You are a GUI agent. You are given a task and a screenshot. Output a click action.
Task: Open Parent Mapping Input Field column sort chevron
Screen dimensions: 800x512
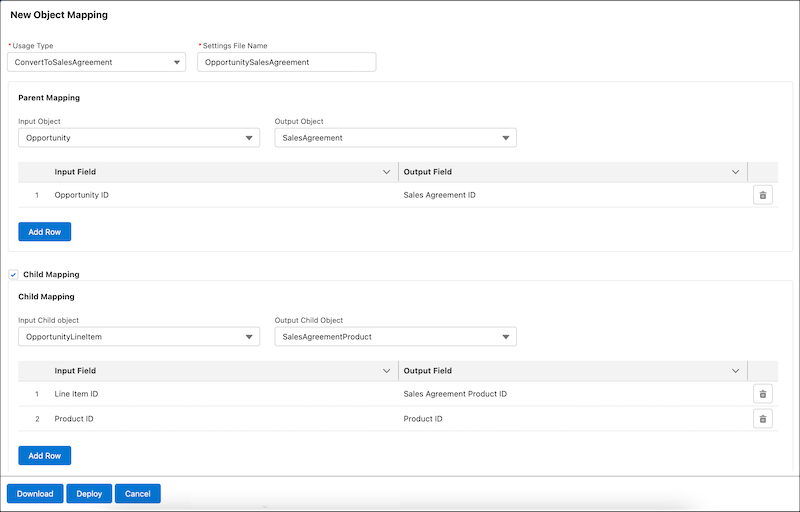[387, 172]
